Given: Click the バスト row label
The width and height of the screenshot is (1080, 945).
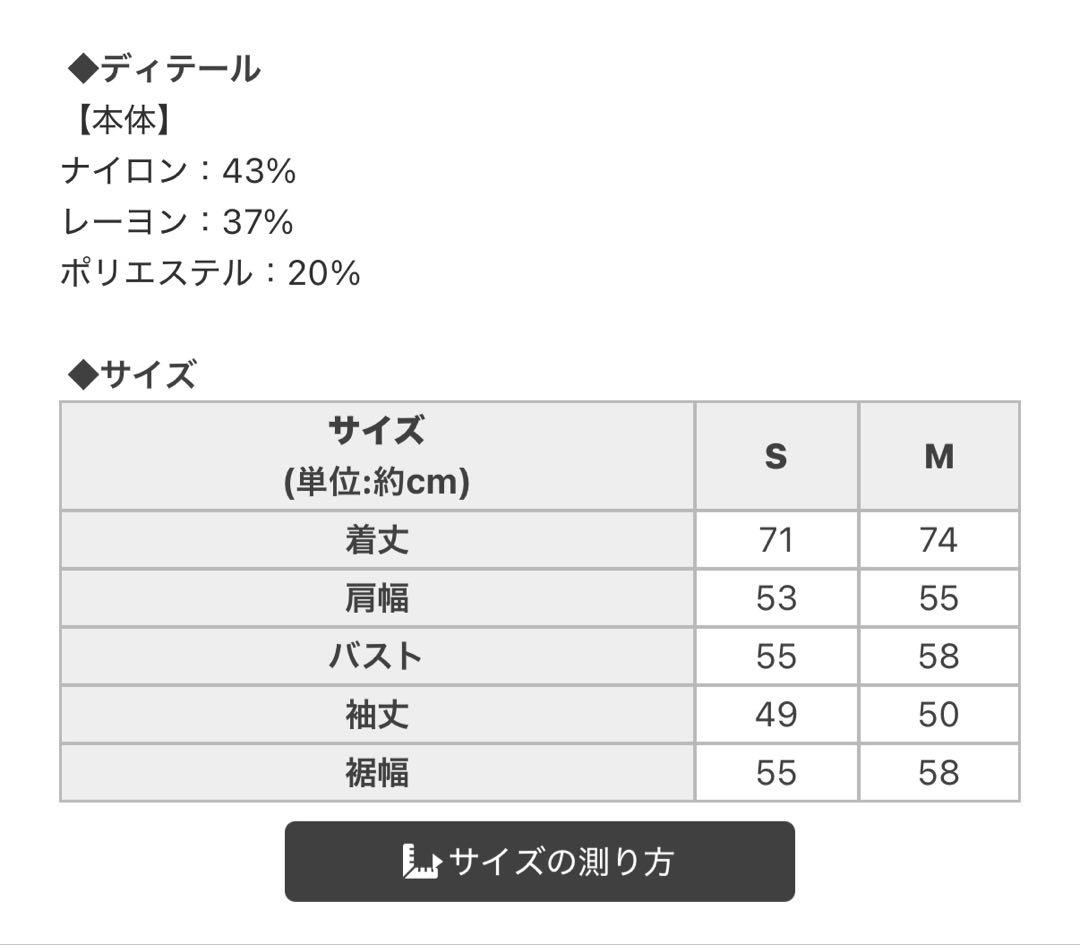Looking at the screenshot, I should [x=377, y=656].
